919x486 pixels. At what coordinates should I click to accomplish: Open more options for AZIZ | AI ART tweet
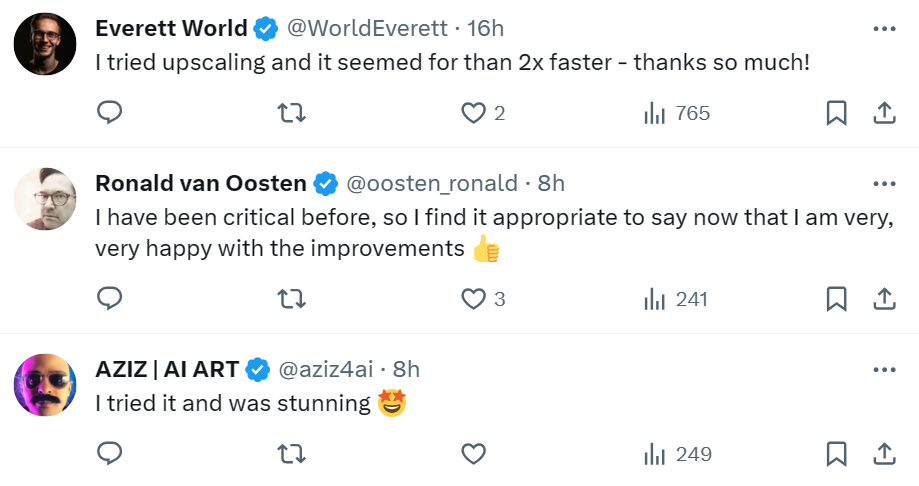pos(884,369)
